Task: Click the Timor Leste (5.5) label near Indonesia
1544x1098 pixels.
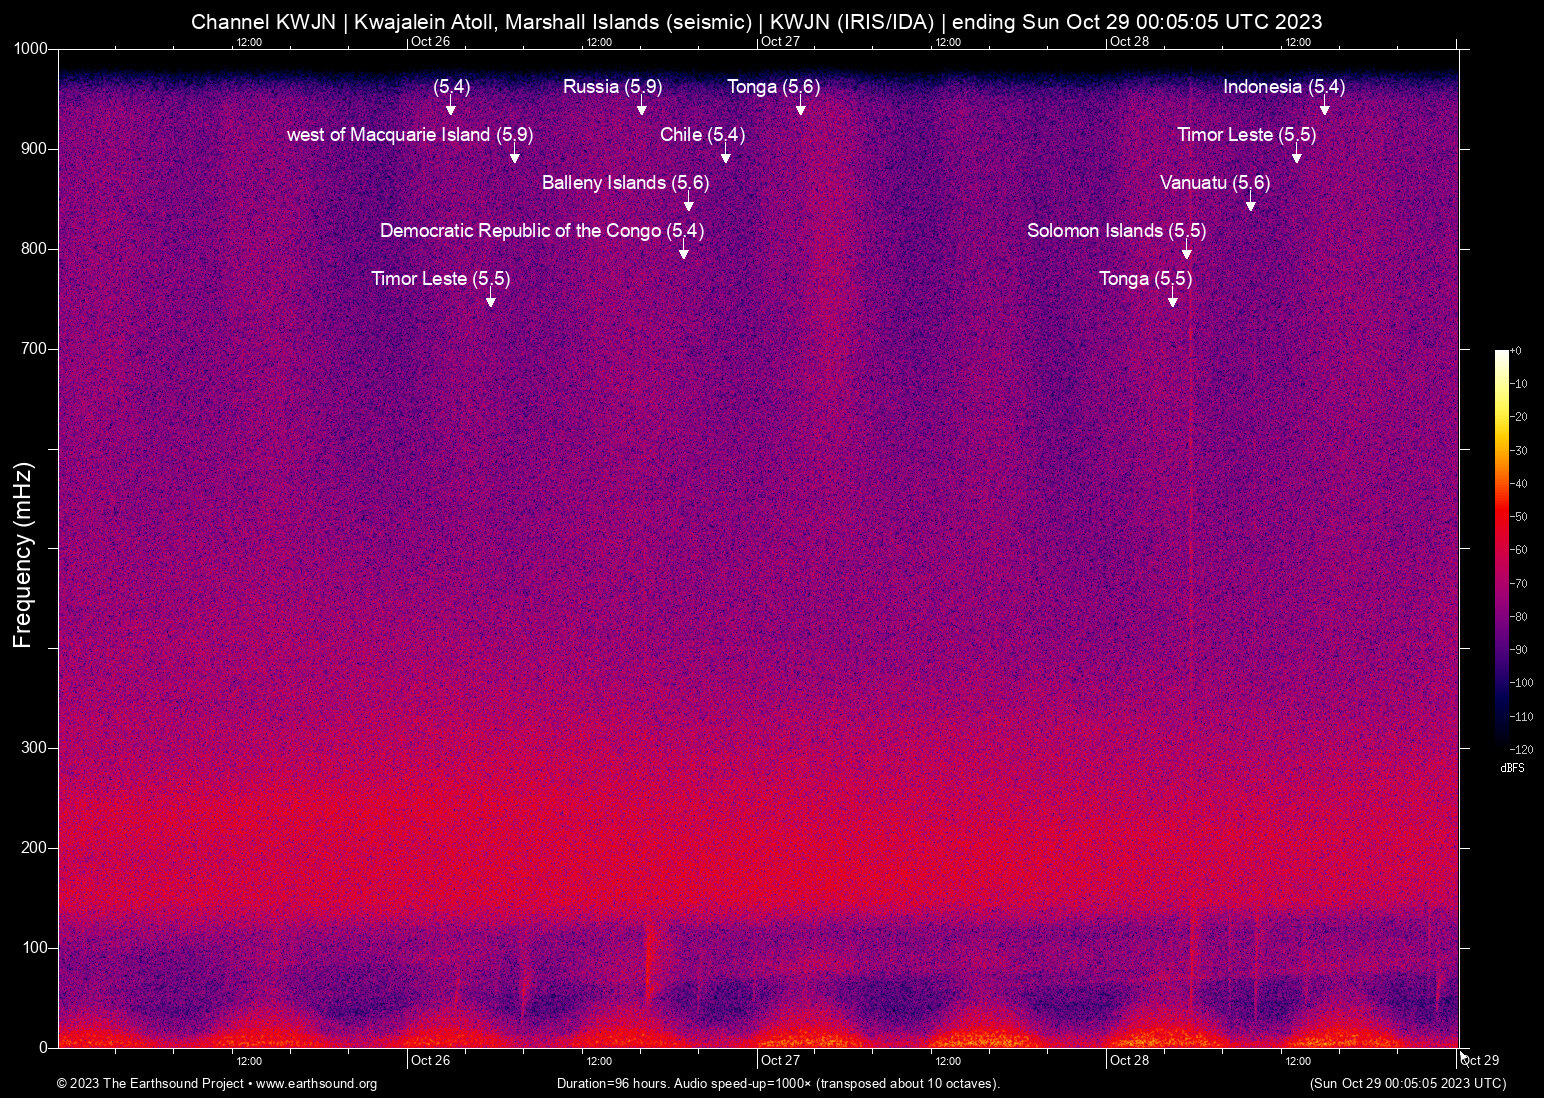Action: (1246, 135)
